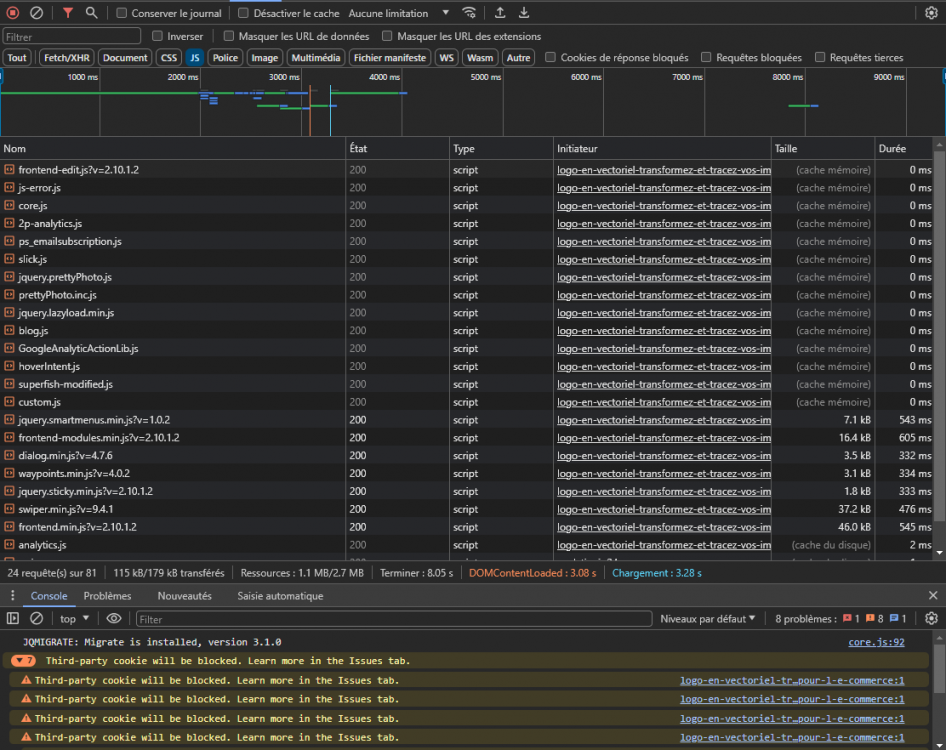Switch to the Problèmes tab
Image resolution: width=946 pixels, height=750 pixels.
(x=107, y=596)
